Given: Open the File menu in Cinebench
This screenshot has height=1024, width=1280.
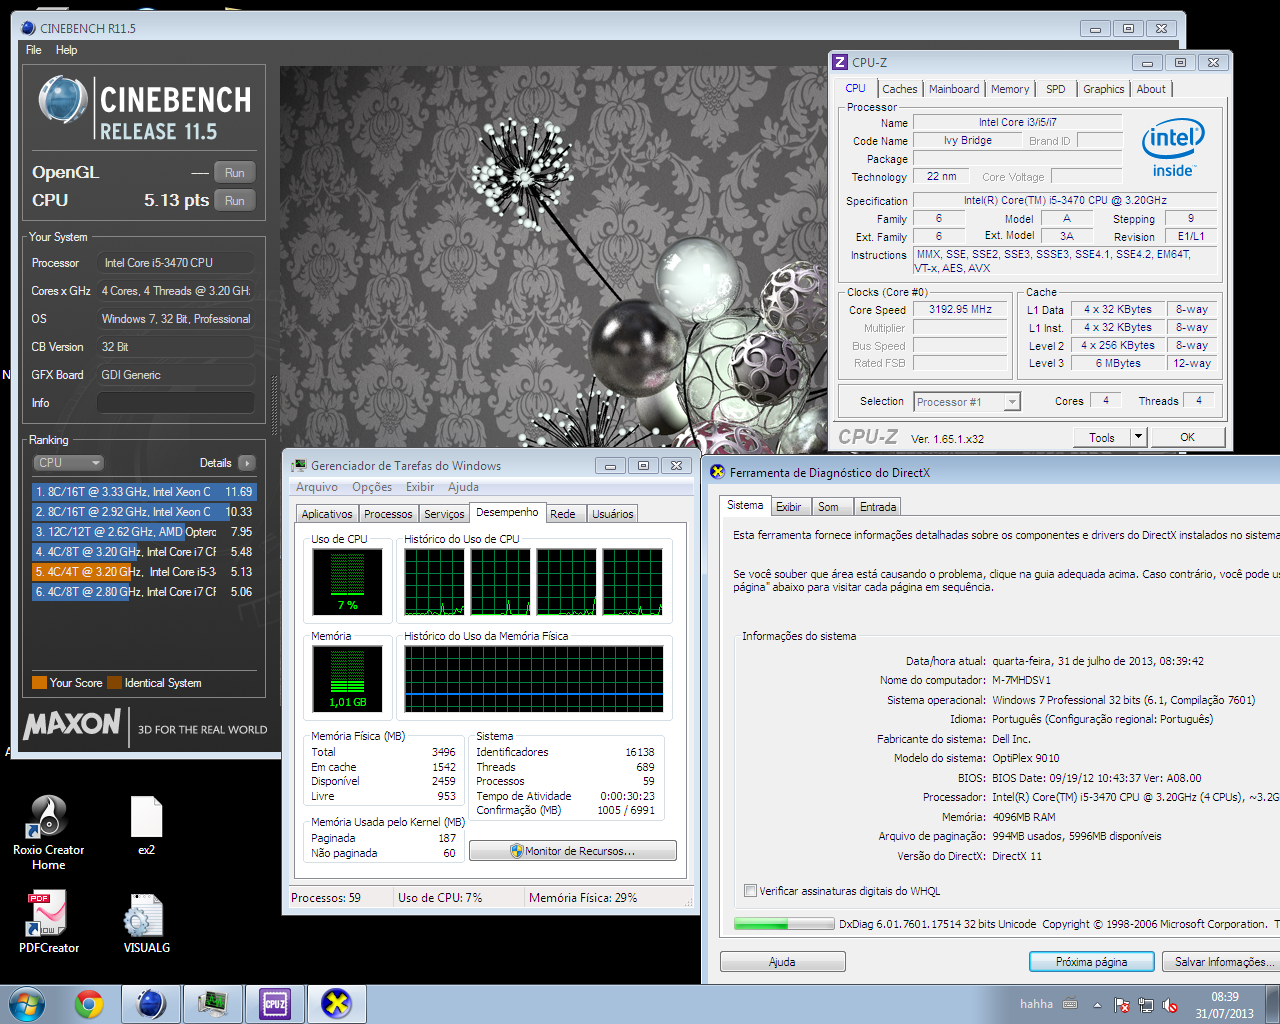Looking at the screenshot, I should point(34,50).
